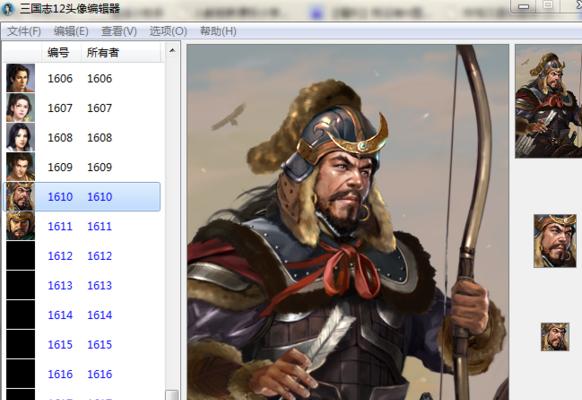Select portrait thumbnail for row 1610
The width and height of the screenshot is (582, 400).
(x=20, y=196)
